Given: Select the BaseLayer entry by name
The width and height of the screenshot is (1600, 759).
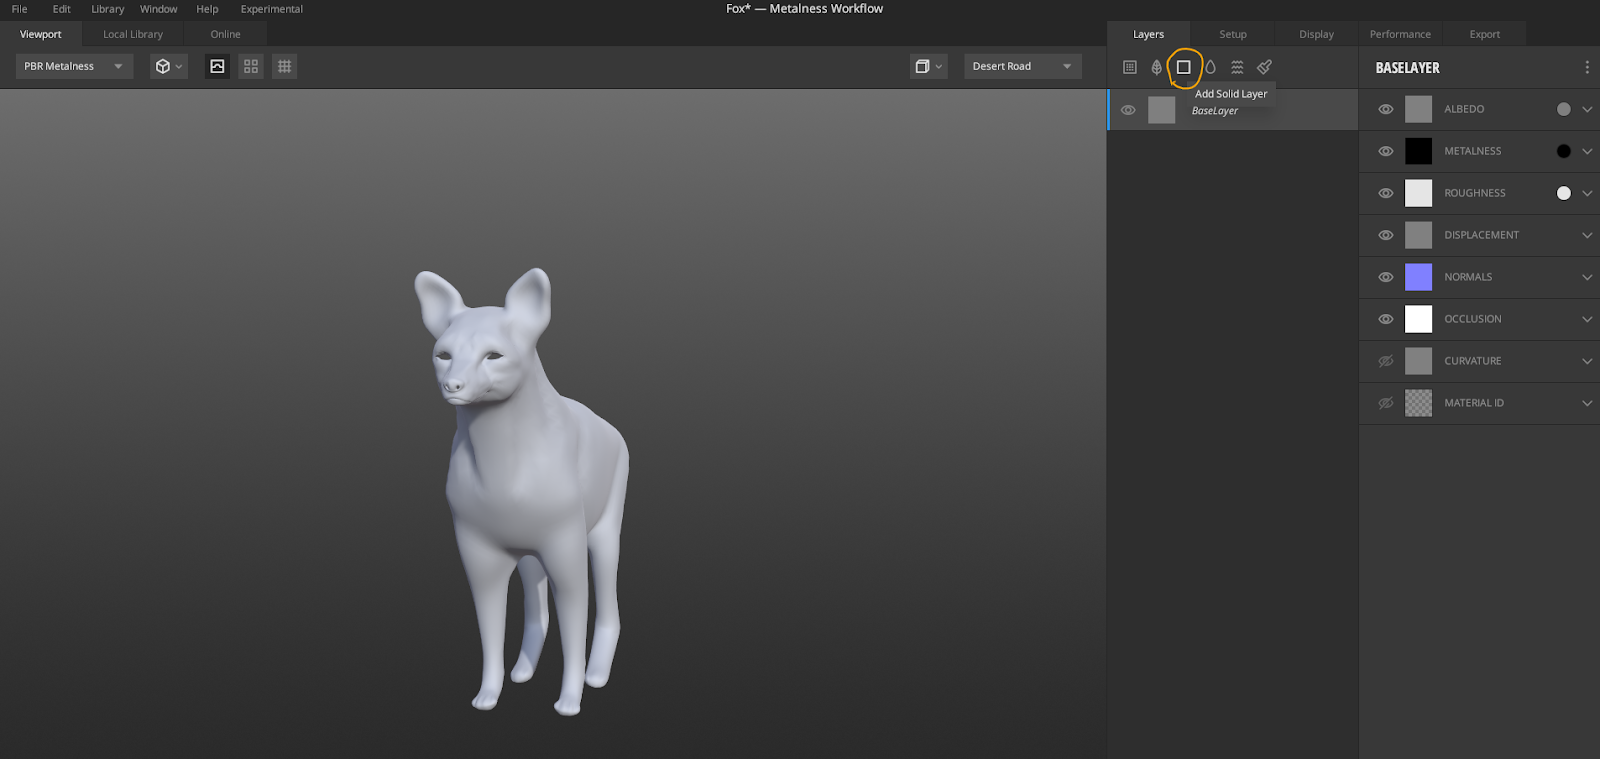Looking at the screenshot, I should coord(1214,111).
